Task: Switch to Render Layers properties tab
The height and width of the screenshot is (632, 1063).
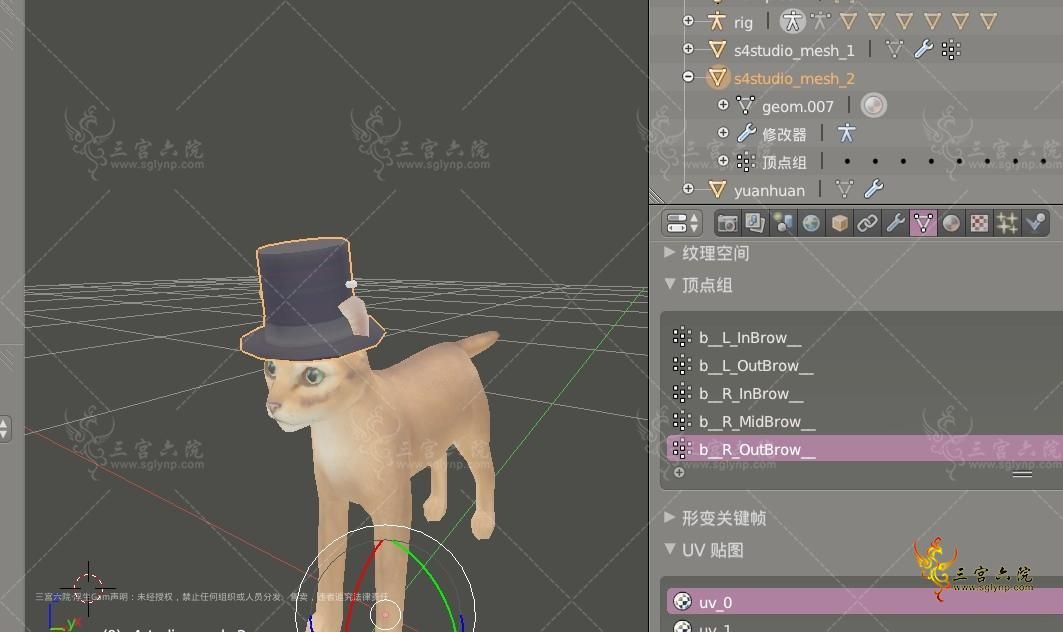Action: pos(755,223)
